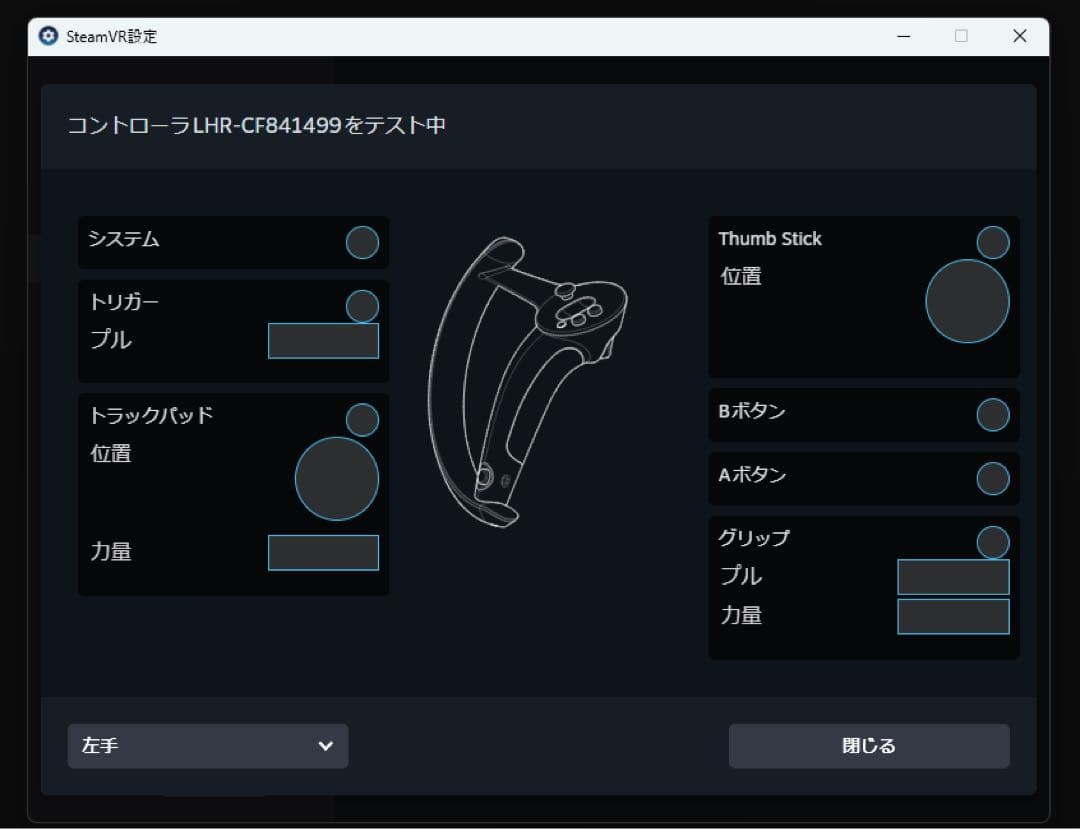
Task: Click the トリガー プル value bar
Action: click(324, 341)
